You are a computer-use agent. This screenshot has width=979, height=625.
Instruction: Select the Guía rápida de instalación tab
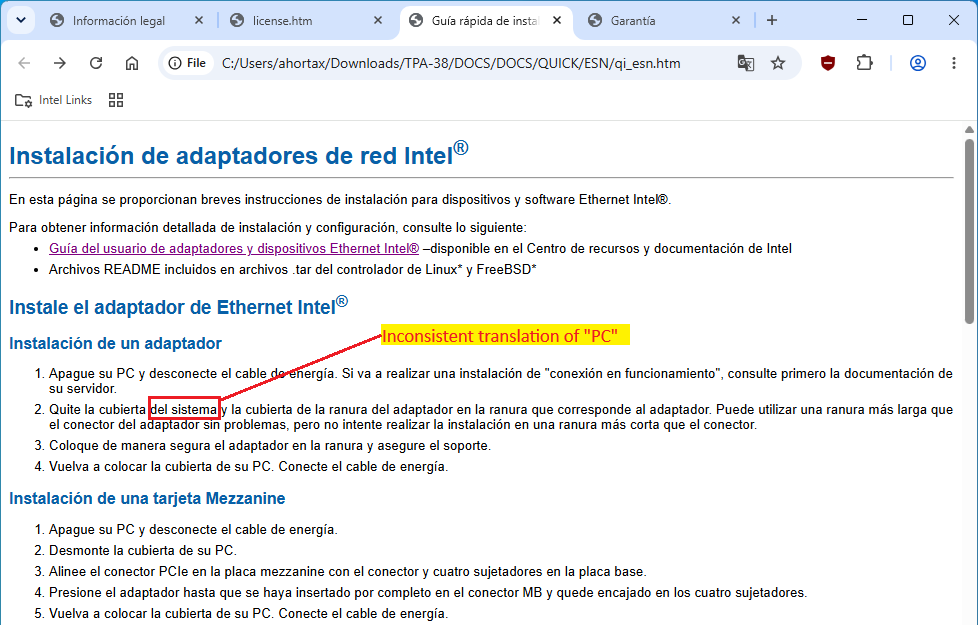[x=484, y=21]
